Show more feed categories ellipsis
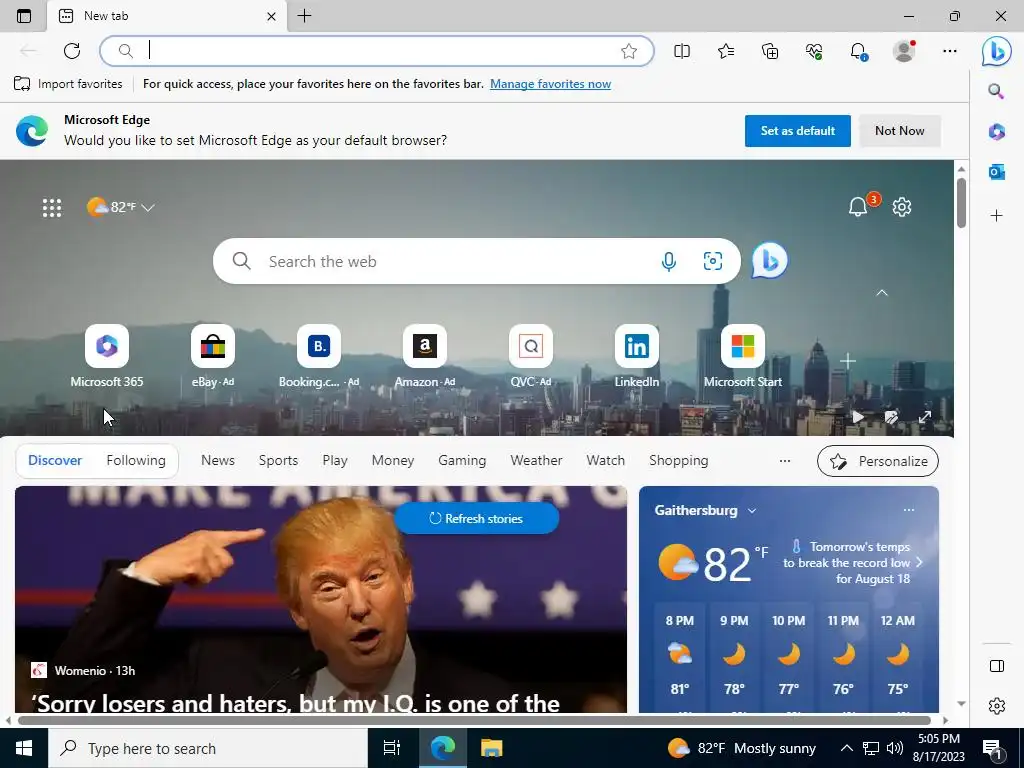The width and height of the screenshot is (1024, 768). 785,460
